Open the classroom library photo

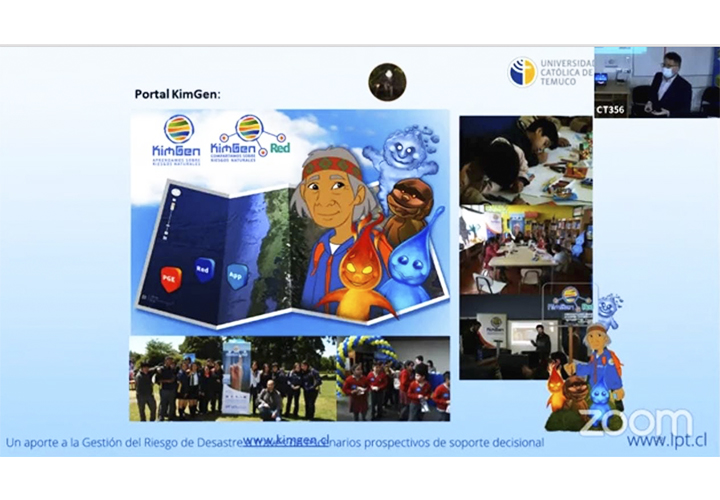tap(527, 250)
